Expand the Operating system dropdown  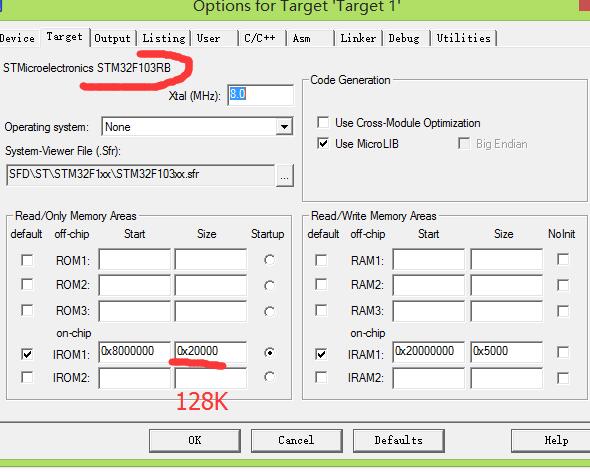[x=284, y=127]
